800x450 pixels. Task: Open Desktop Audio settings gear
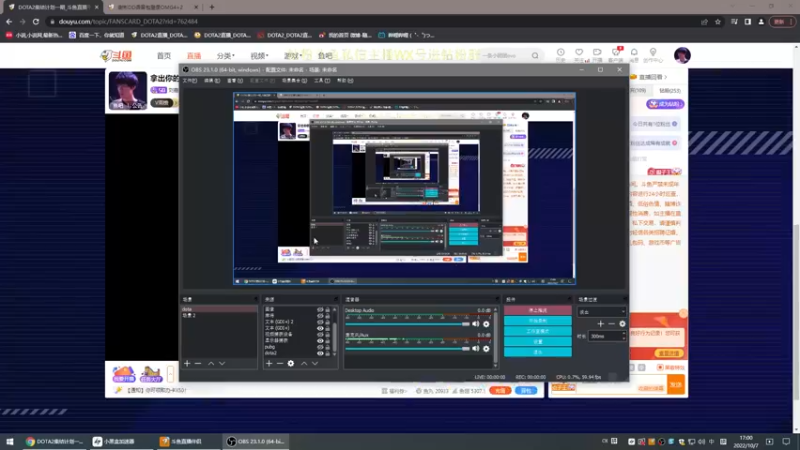click(486, 324)
